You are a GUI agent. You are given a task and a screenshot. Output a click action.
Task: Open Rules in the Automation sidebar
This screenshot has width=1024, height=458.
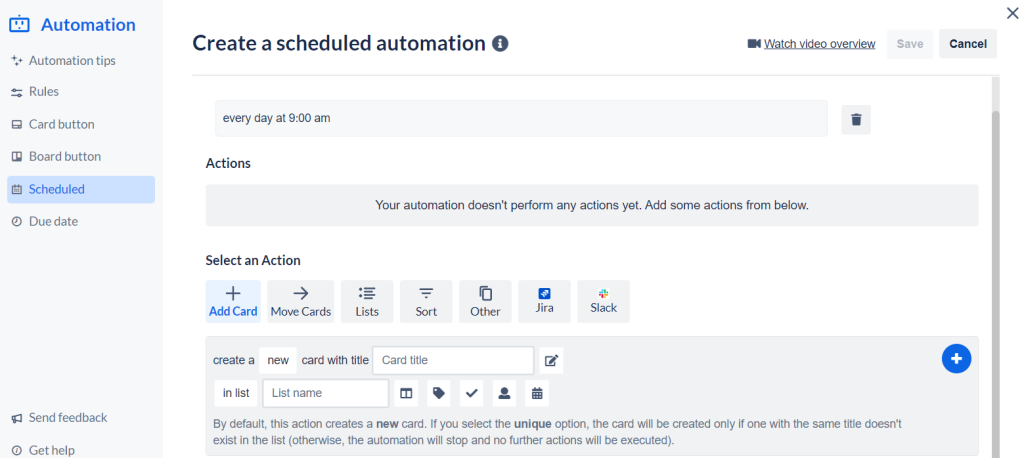click(44, 92)
